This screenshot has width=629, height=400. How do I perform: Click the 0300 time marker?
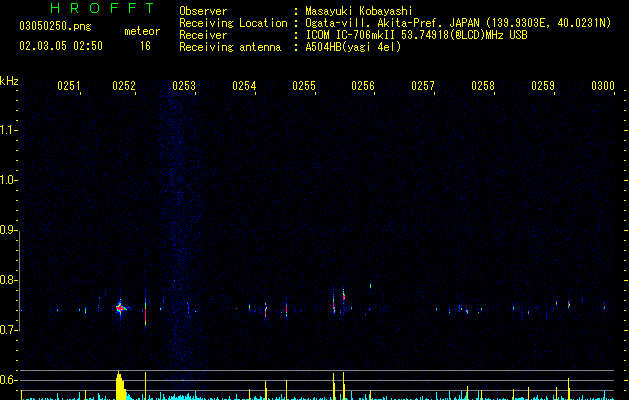coord(603,86)
